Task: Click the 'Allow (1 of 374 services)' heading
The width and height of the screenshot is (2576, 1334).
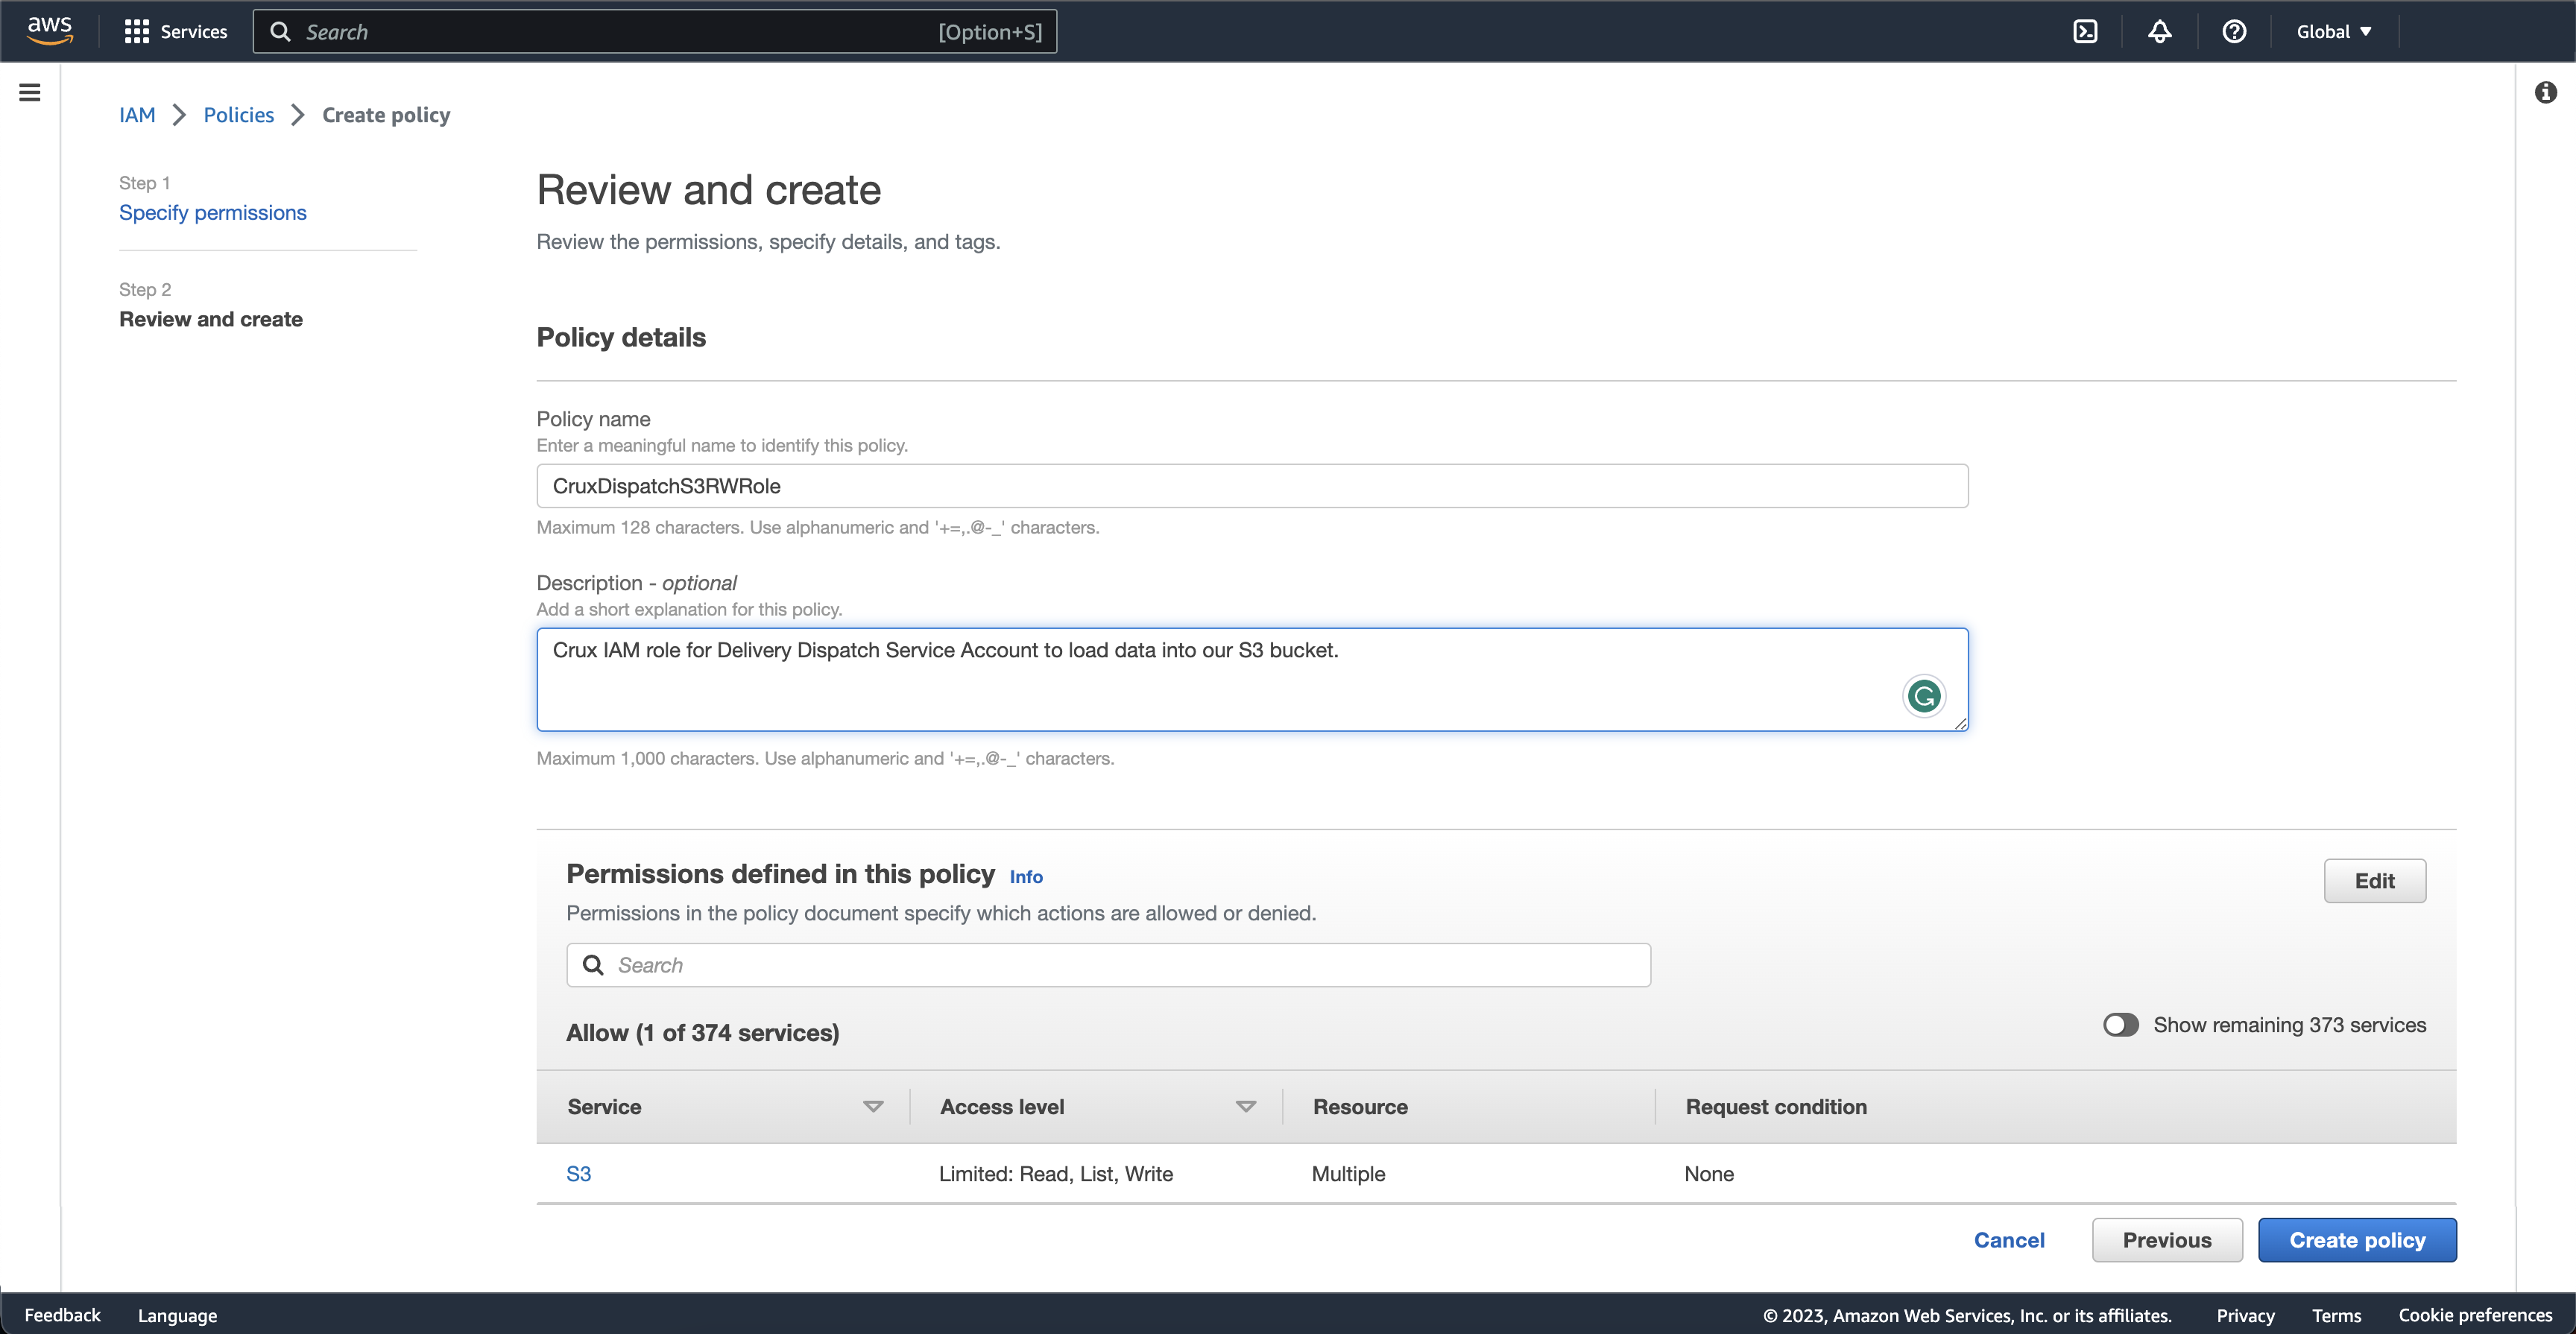Action: (703, 1033)
